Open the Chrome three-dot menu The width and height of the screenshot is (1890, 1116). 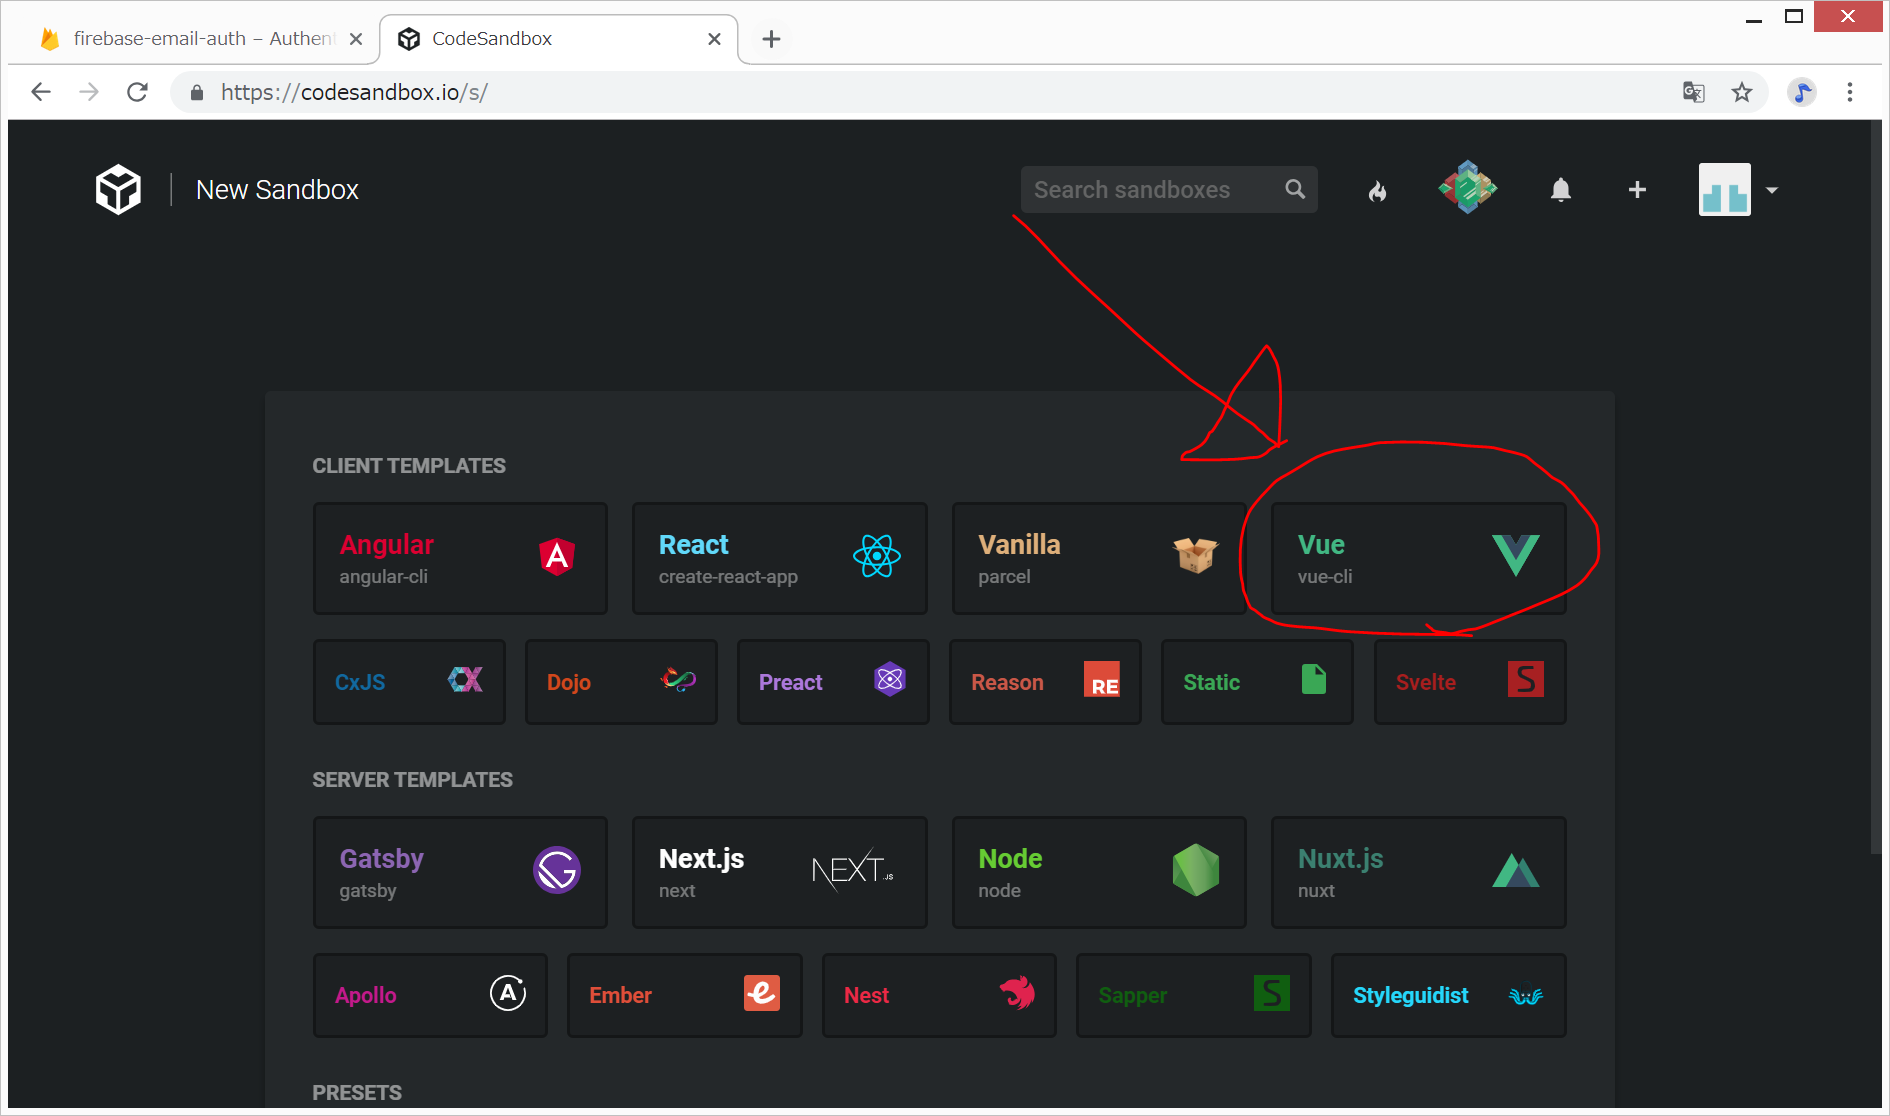click(1850, 92)
